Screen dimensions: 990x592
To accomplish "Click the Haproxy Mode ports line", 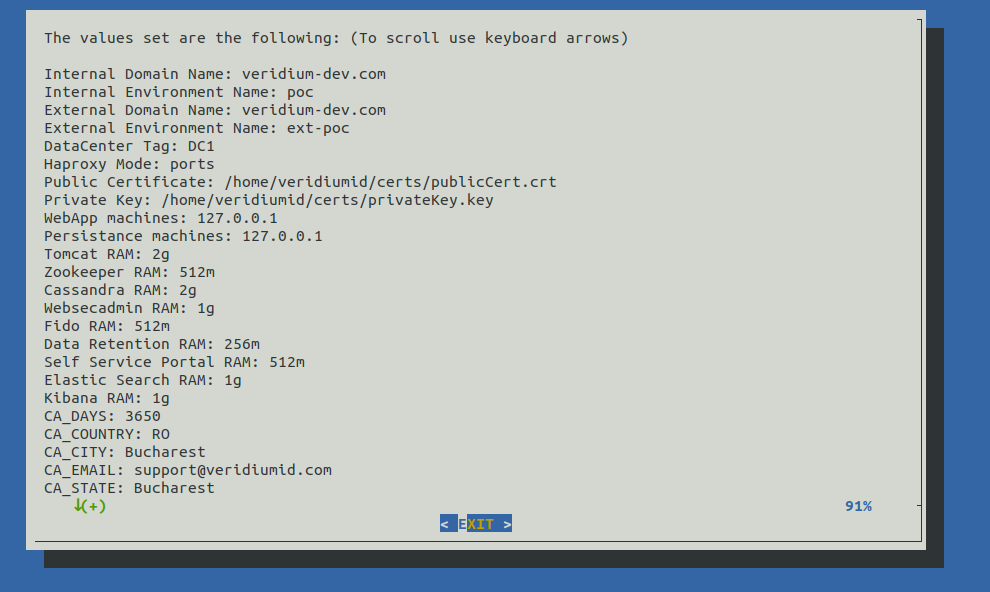I will (x=129, y=164).
